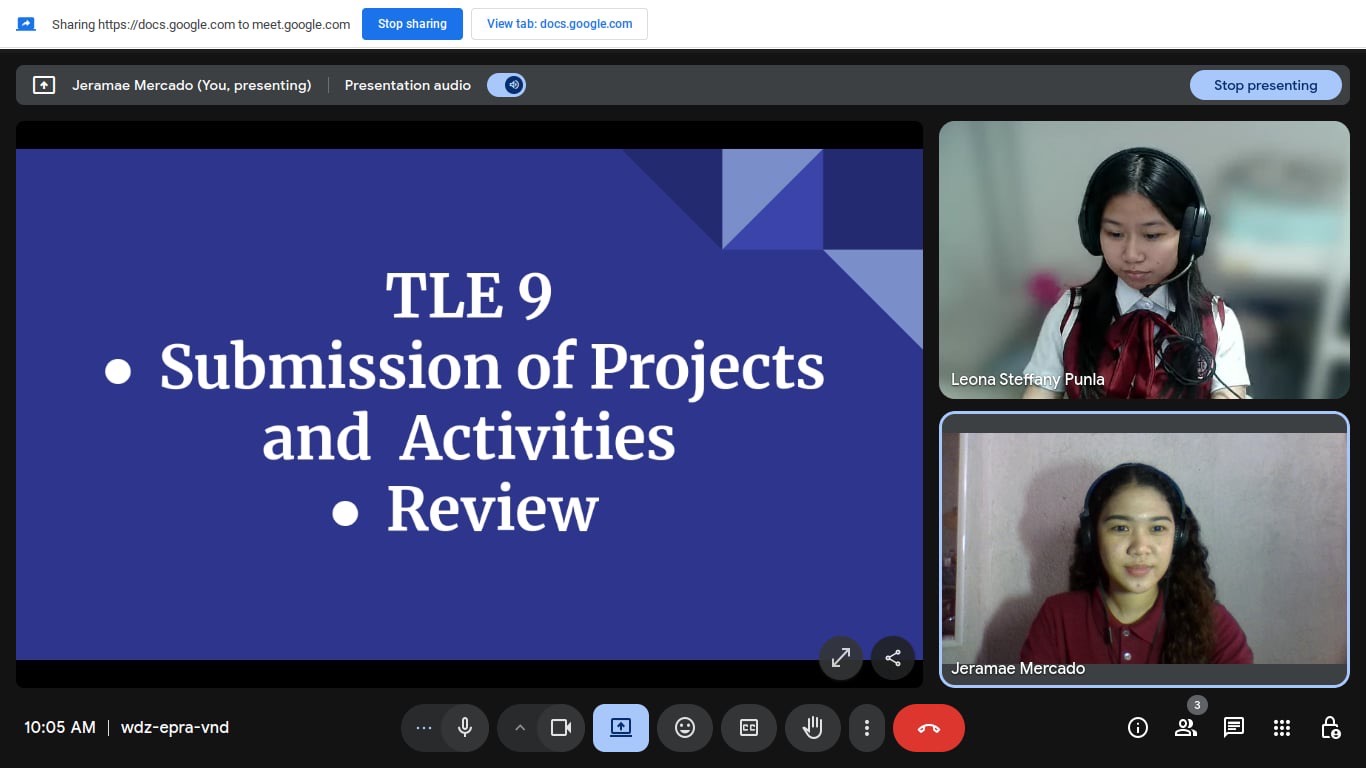
Task: Open the emoji reactions panel
Action: pyautogui.click(x=685, y=728)
